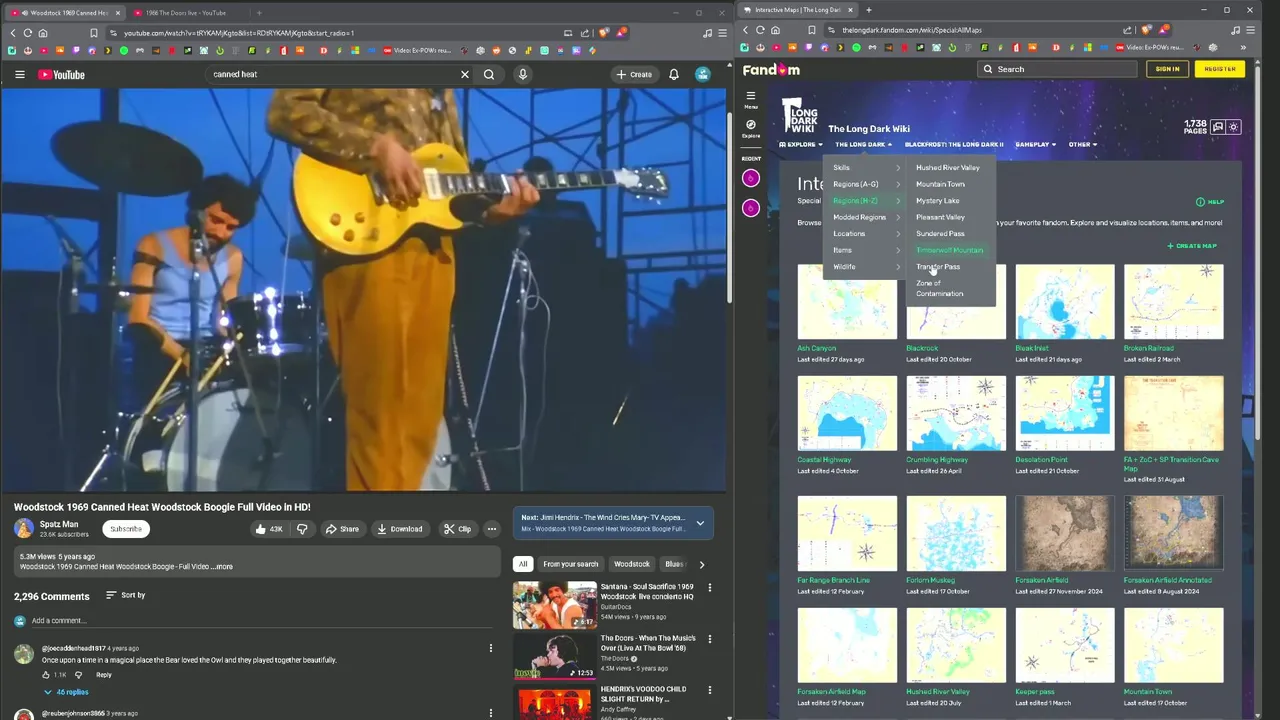1280x720 pixels.
Task: Select the All filter chip
Action: pyautogui.click(x=522, y=564)
